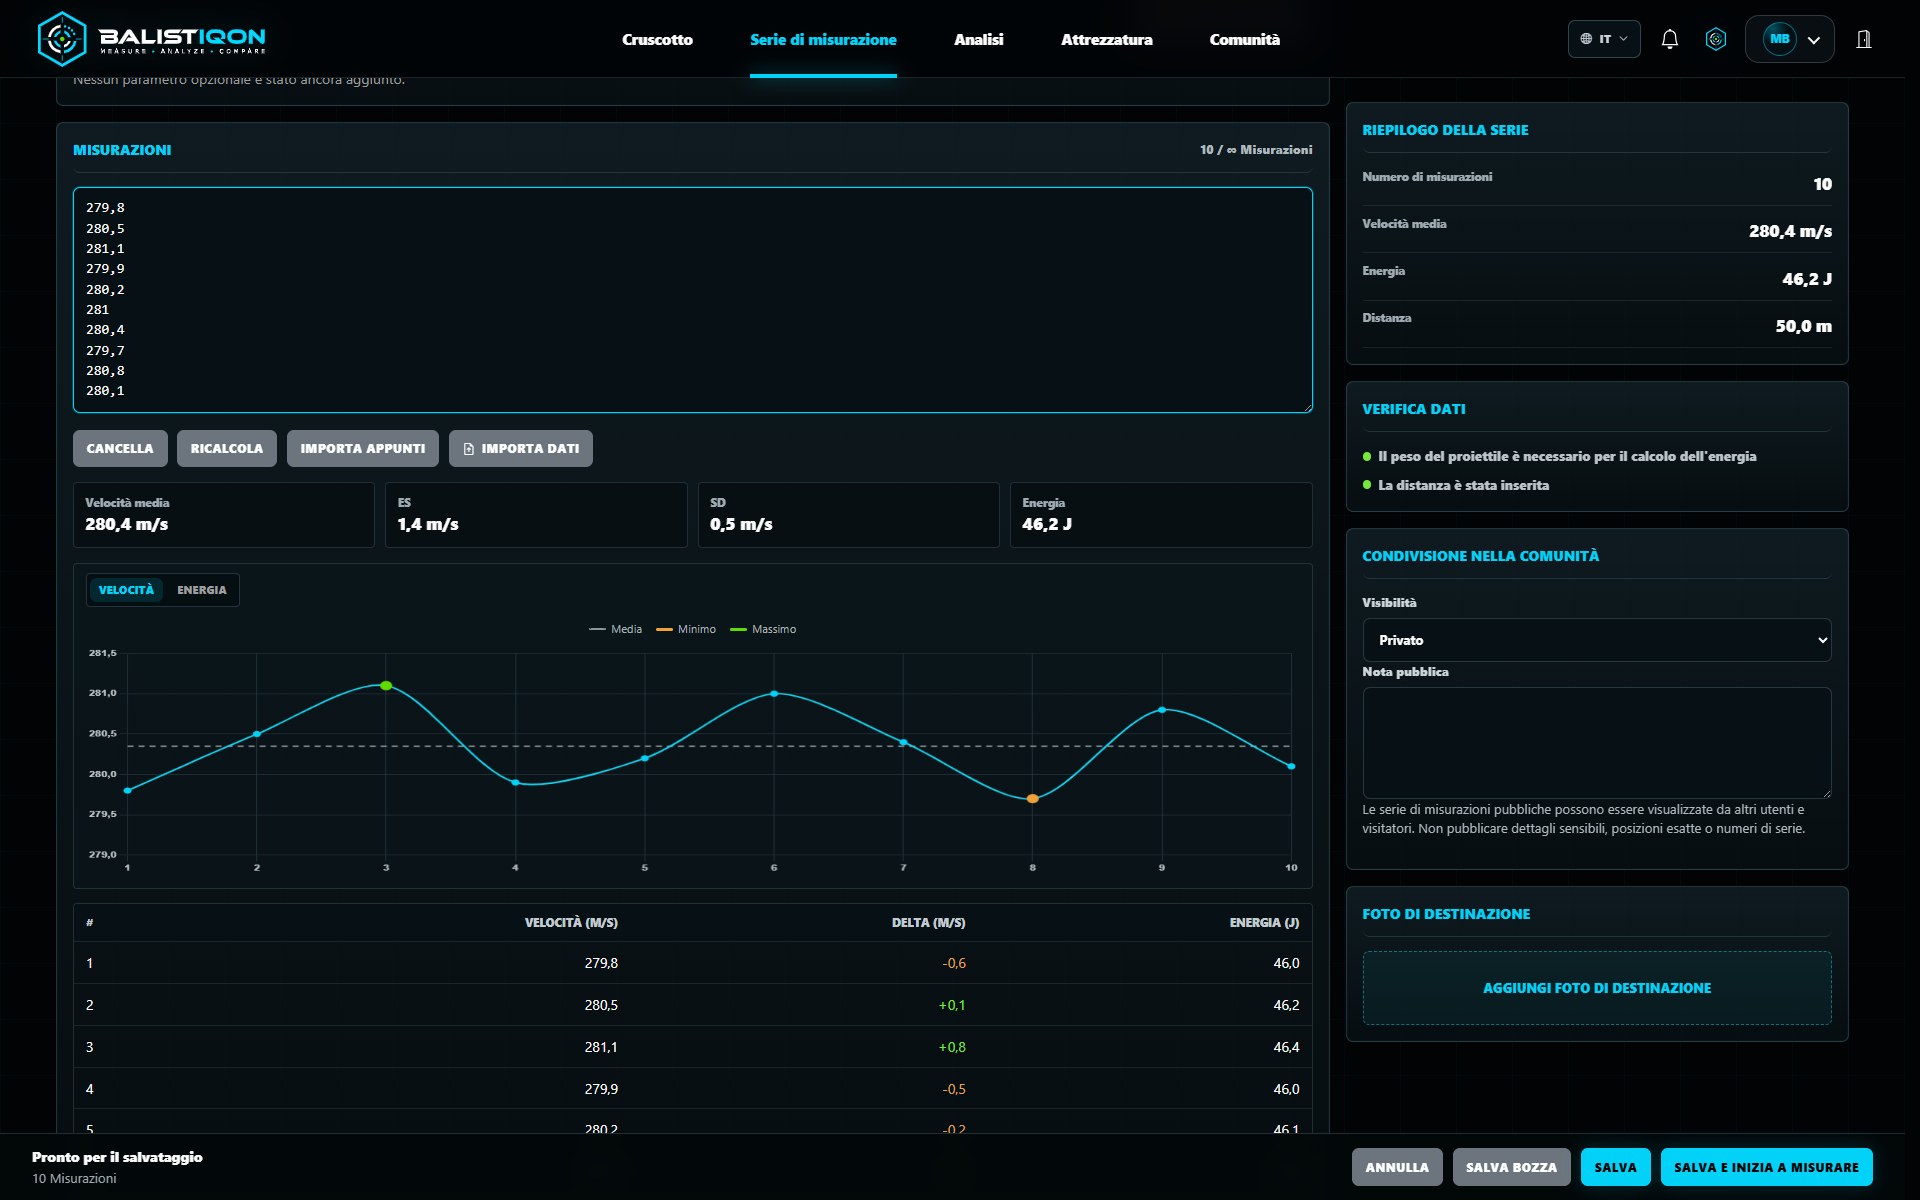Click the Ricalcola button
The image size is (1920, 1200).
(227, 449)
